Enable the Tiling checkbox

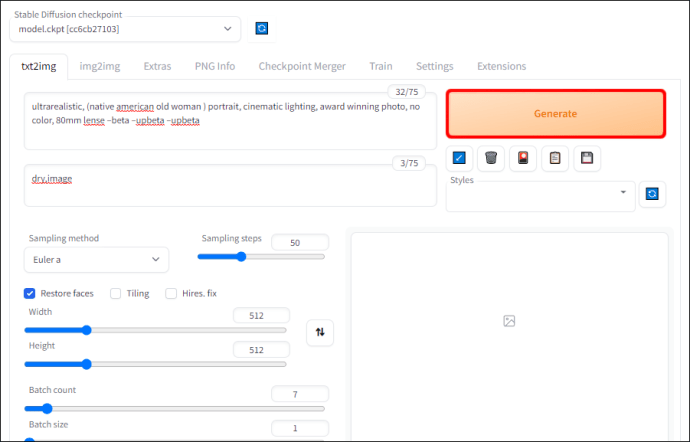(x=115, y=293)
